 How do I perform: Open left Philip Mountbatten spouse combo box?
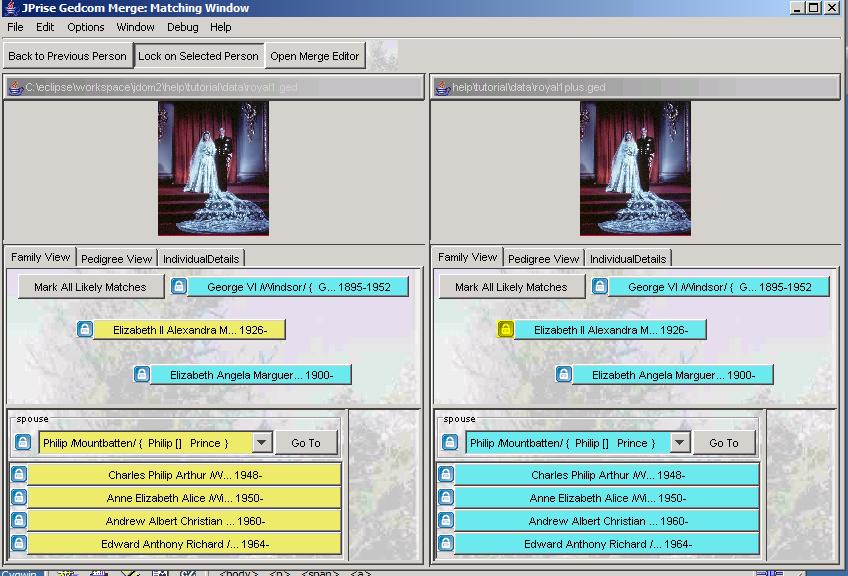pos(145,443)
